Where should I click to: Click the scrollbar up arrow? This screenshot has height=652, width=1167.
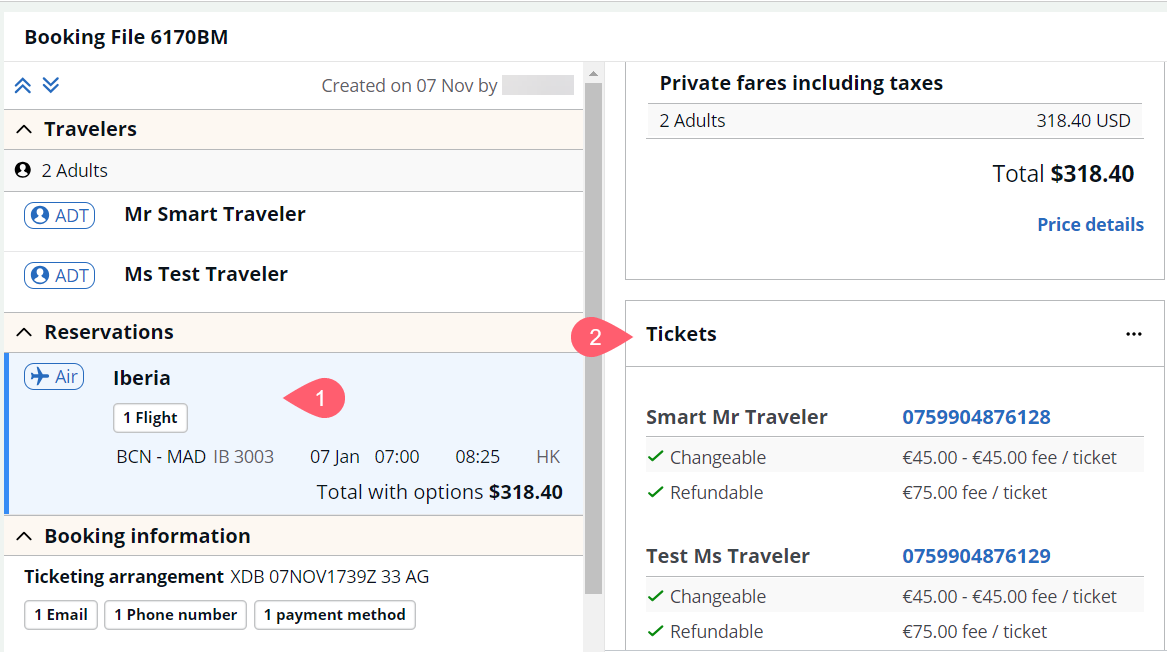pyautogui.click(x=593, y=73)
